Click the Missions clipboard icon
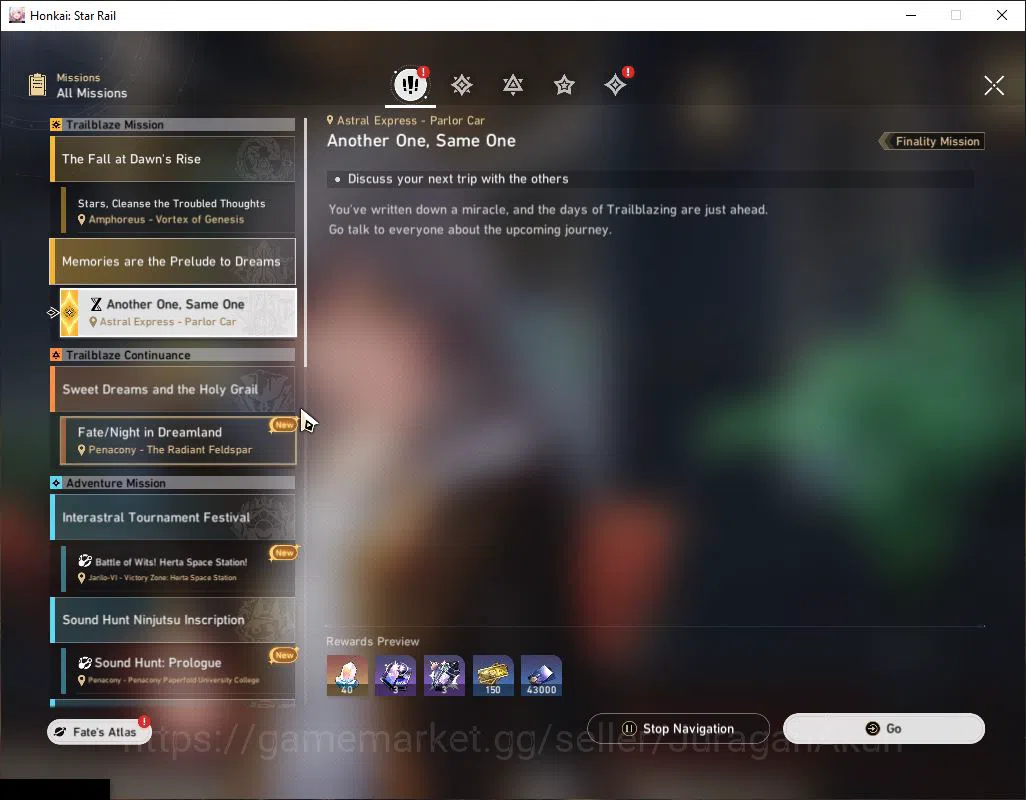Viewport: 1026px width, 800px height. 37,85
